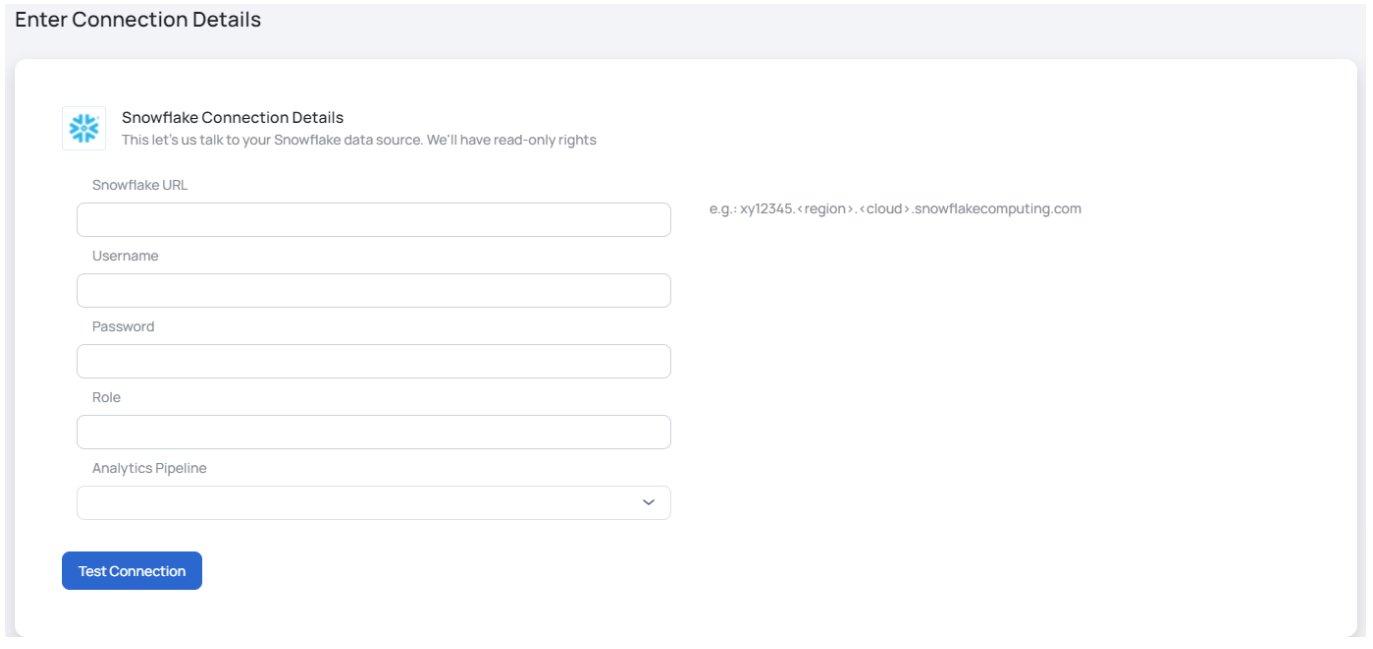Click the Snowflake Connection Details title
1373x649 pixels.
click(232, 118)
